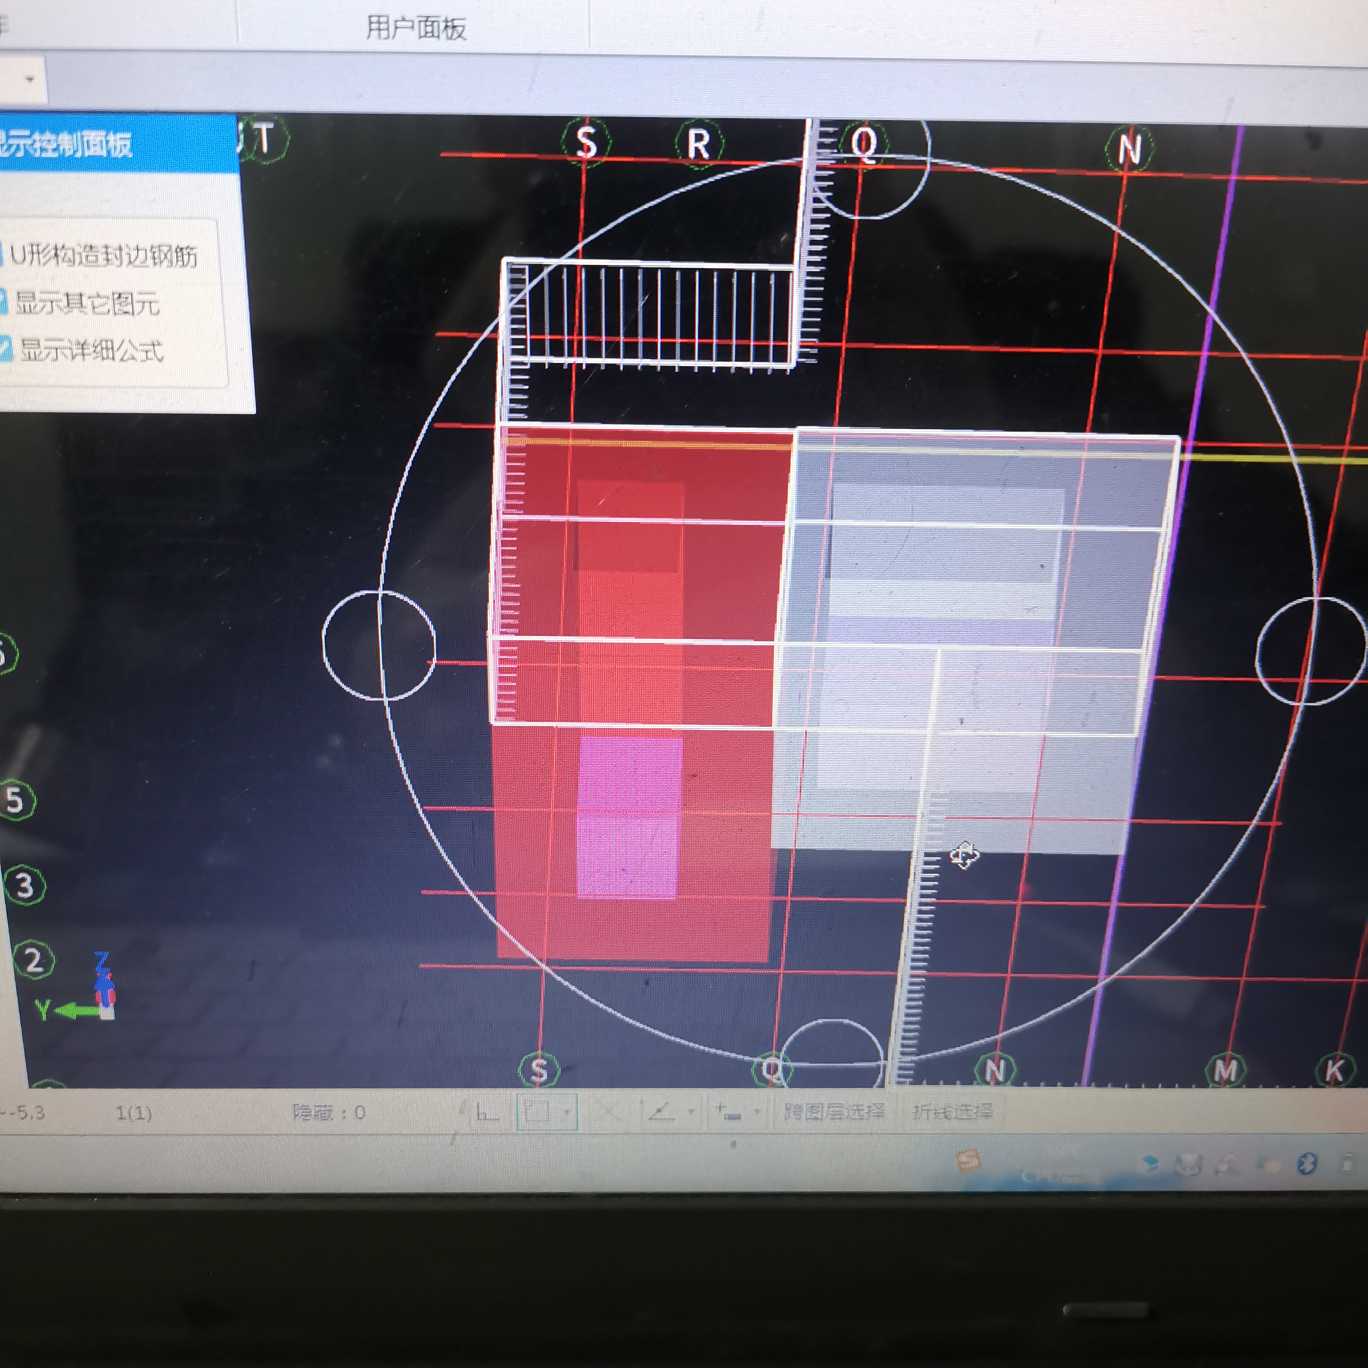Toggle the U形构造封边钢筋 checkbox
The height and width of the screenshot is (1368, 1368).
click(3, 255)
